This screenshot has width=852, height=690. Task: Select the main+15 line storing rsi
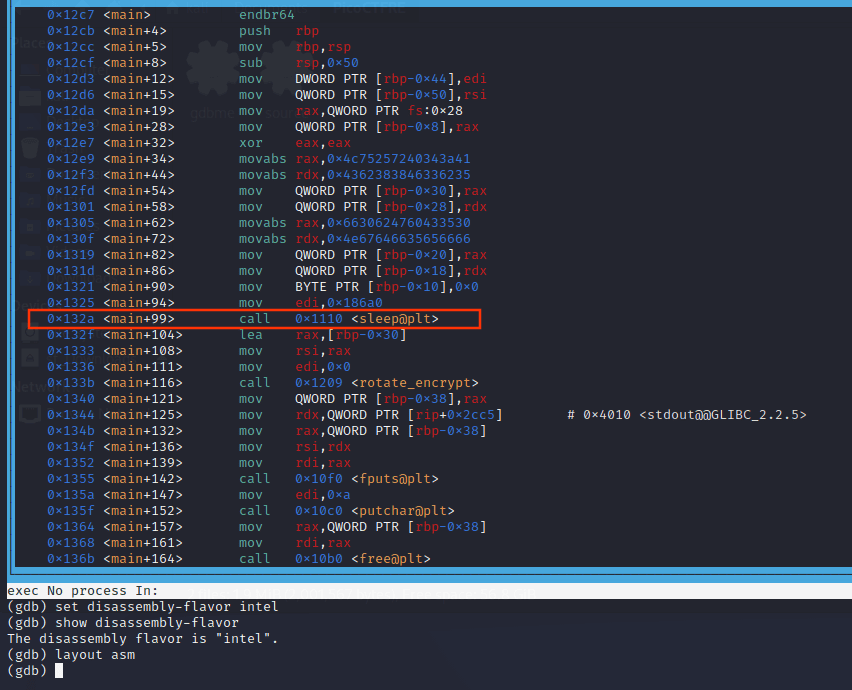pyautogui.click(x=267, y=95)
